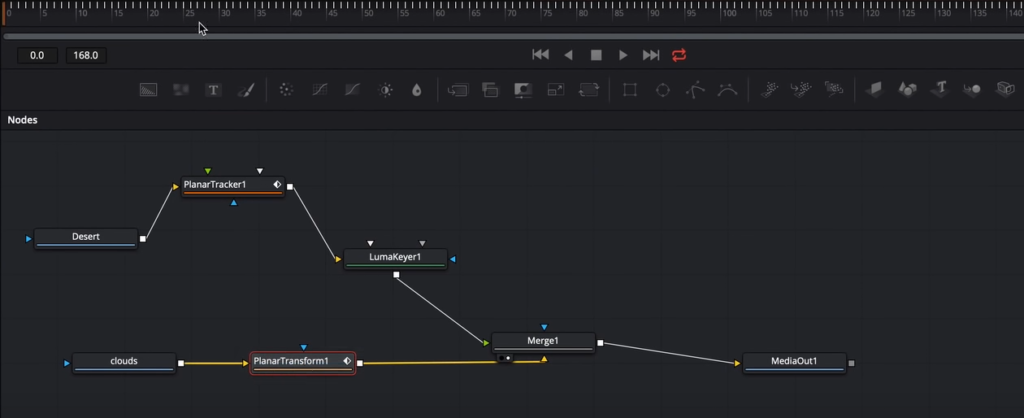Click the Nodes panel header label
The width and height of the screenshot is (1024, 418).
point(22,120)
